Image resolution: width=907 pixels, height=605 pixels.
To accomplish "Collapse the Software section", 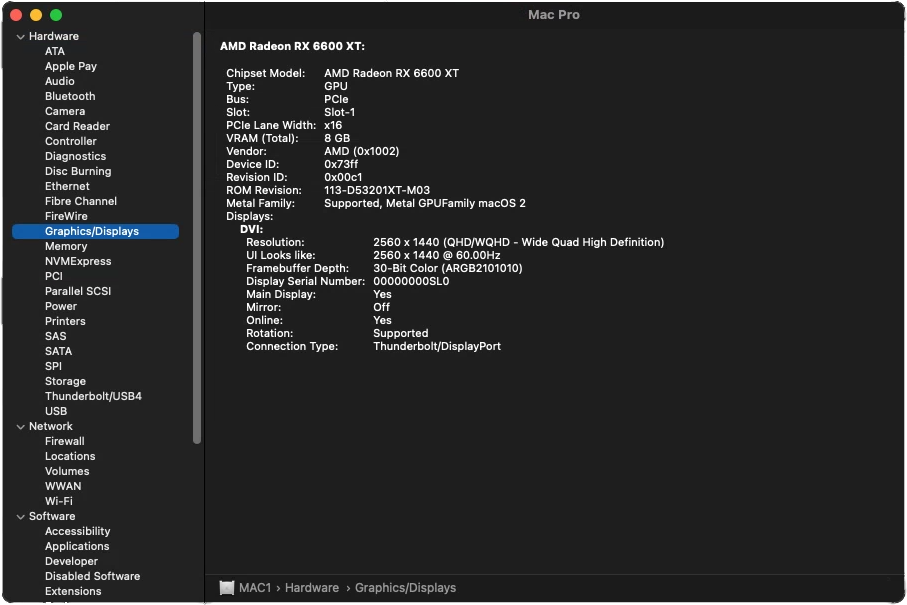I will tap(21, 517).
